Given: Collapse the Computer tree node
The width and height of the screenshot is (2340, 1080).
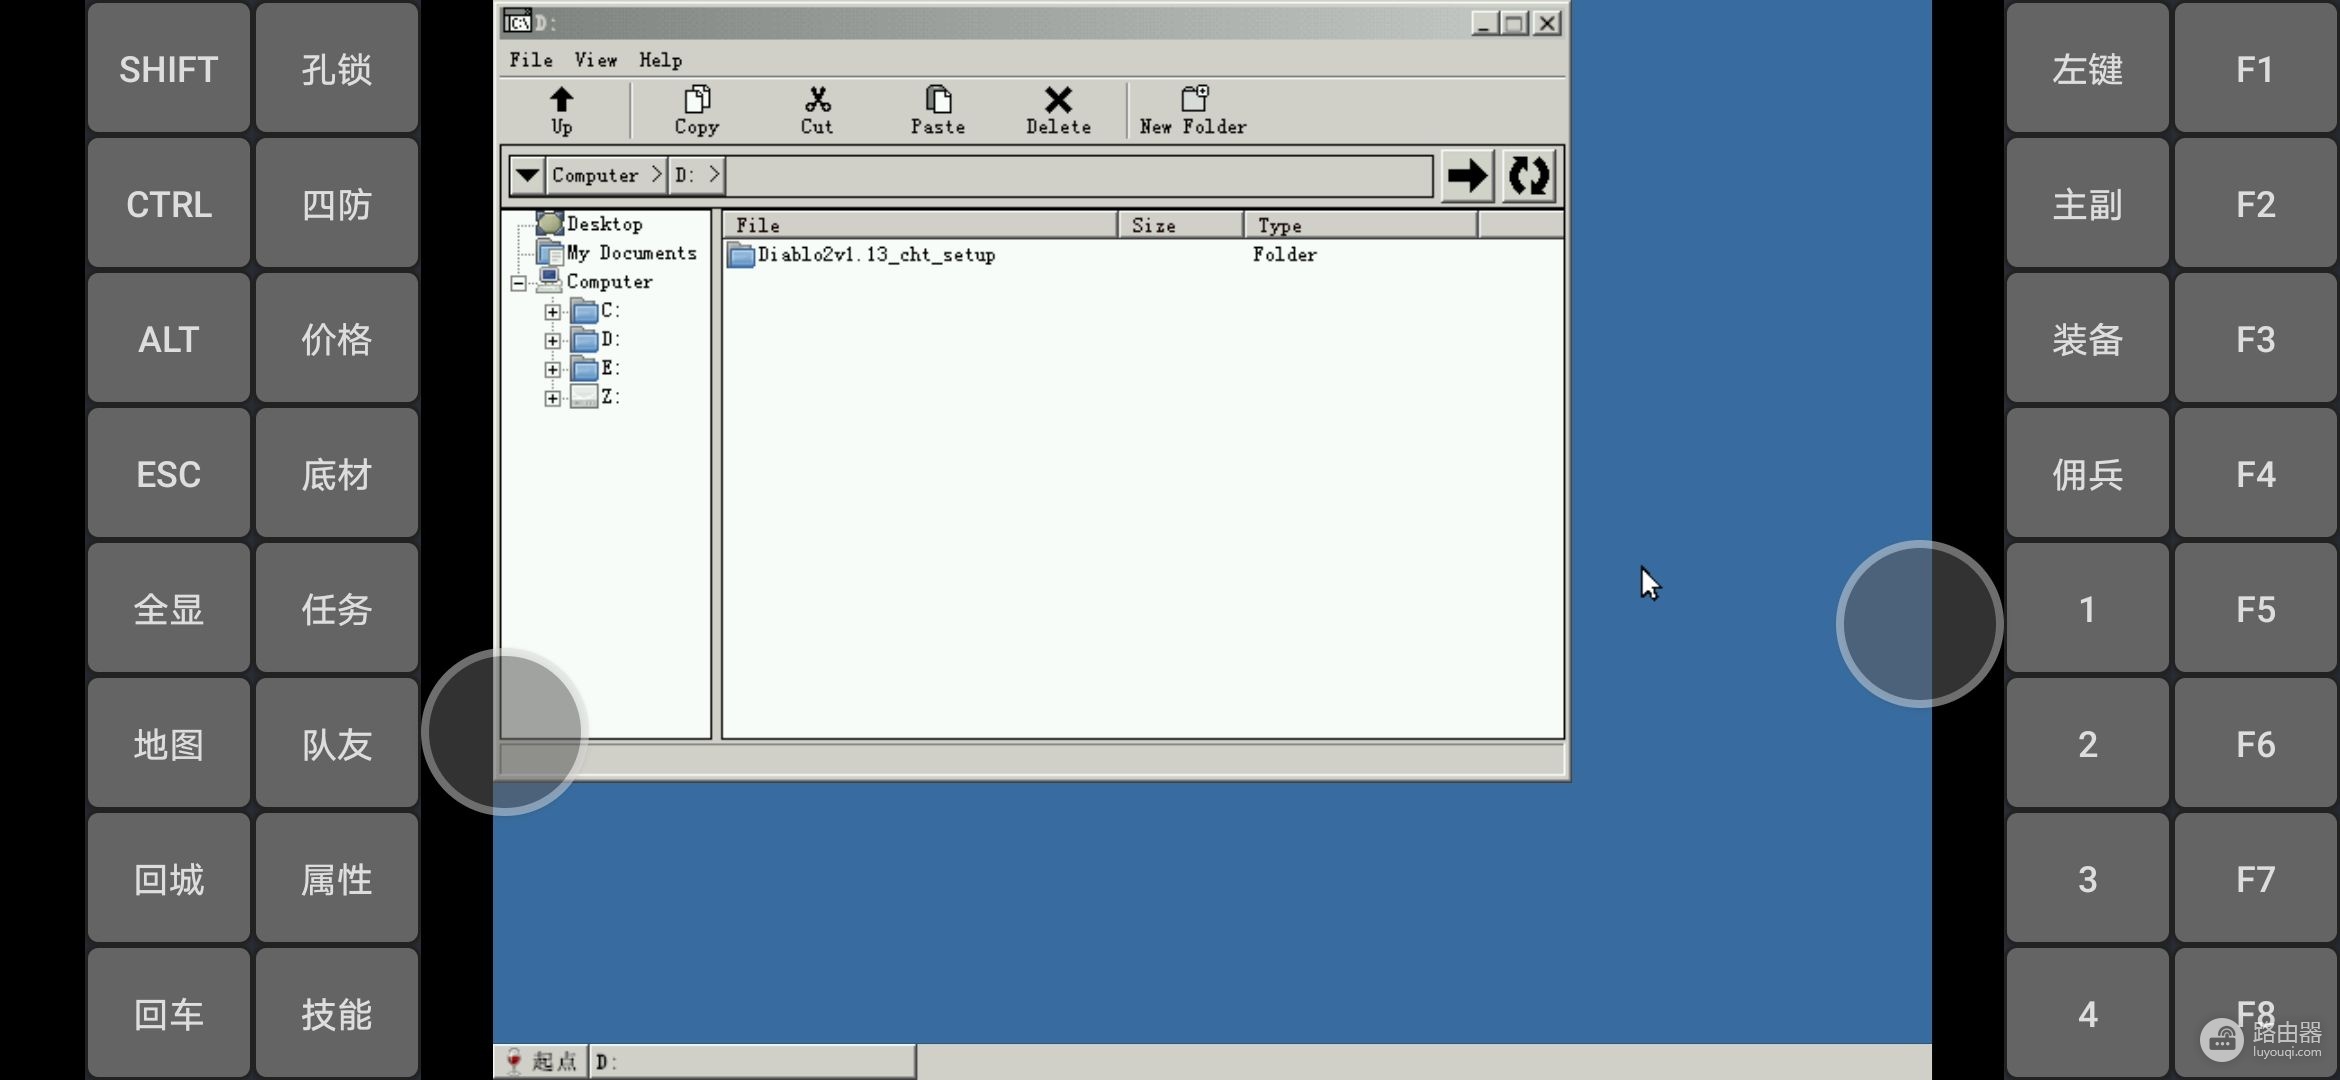Looking at the screenshot, I should [518, 283].
